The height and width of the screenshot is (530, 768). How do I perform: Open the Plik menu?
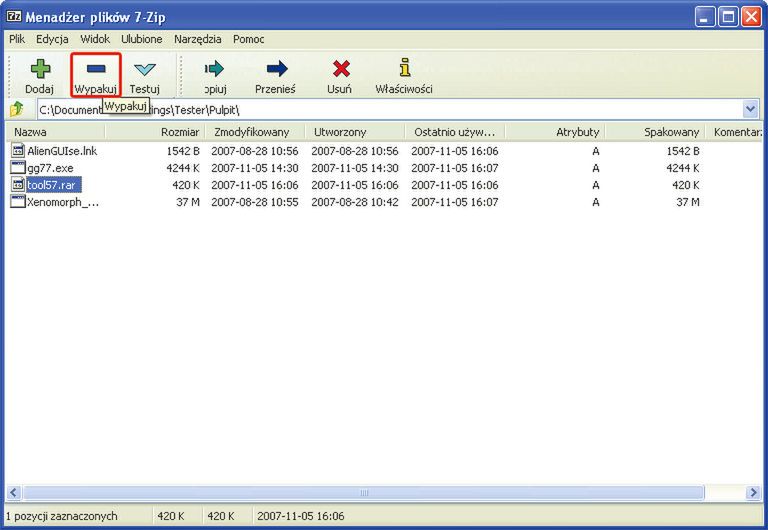[x=17, y=39]
